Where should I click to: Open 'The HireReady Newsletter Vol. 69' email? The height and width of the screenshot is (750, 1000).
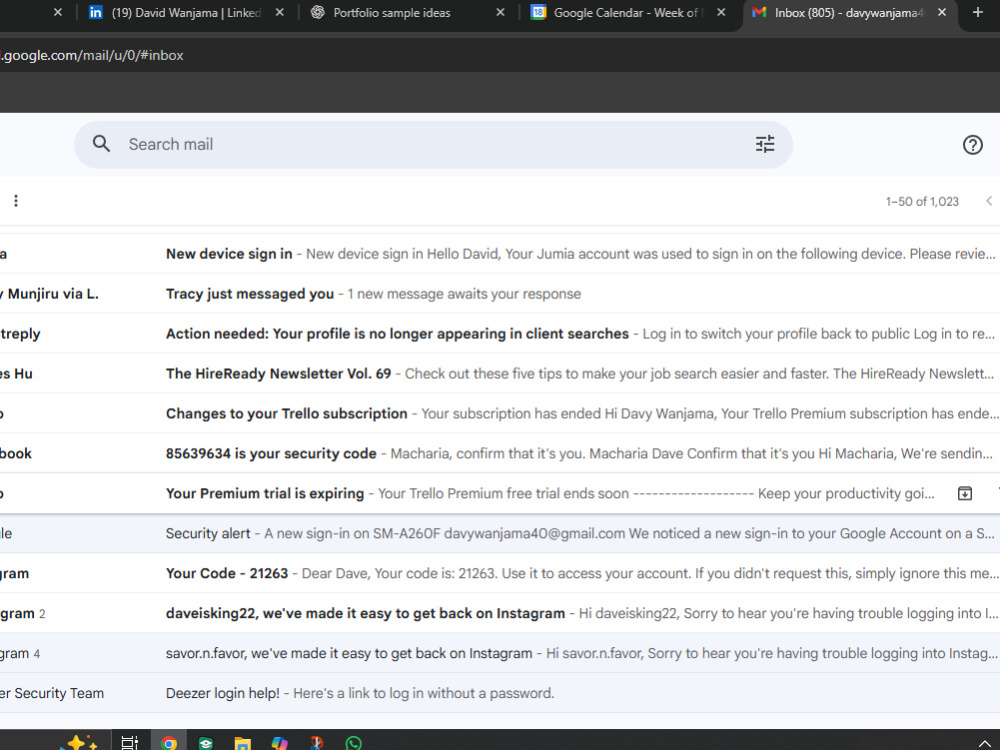tap(500, 374)
